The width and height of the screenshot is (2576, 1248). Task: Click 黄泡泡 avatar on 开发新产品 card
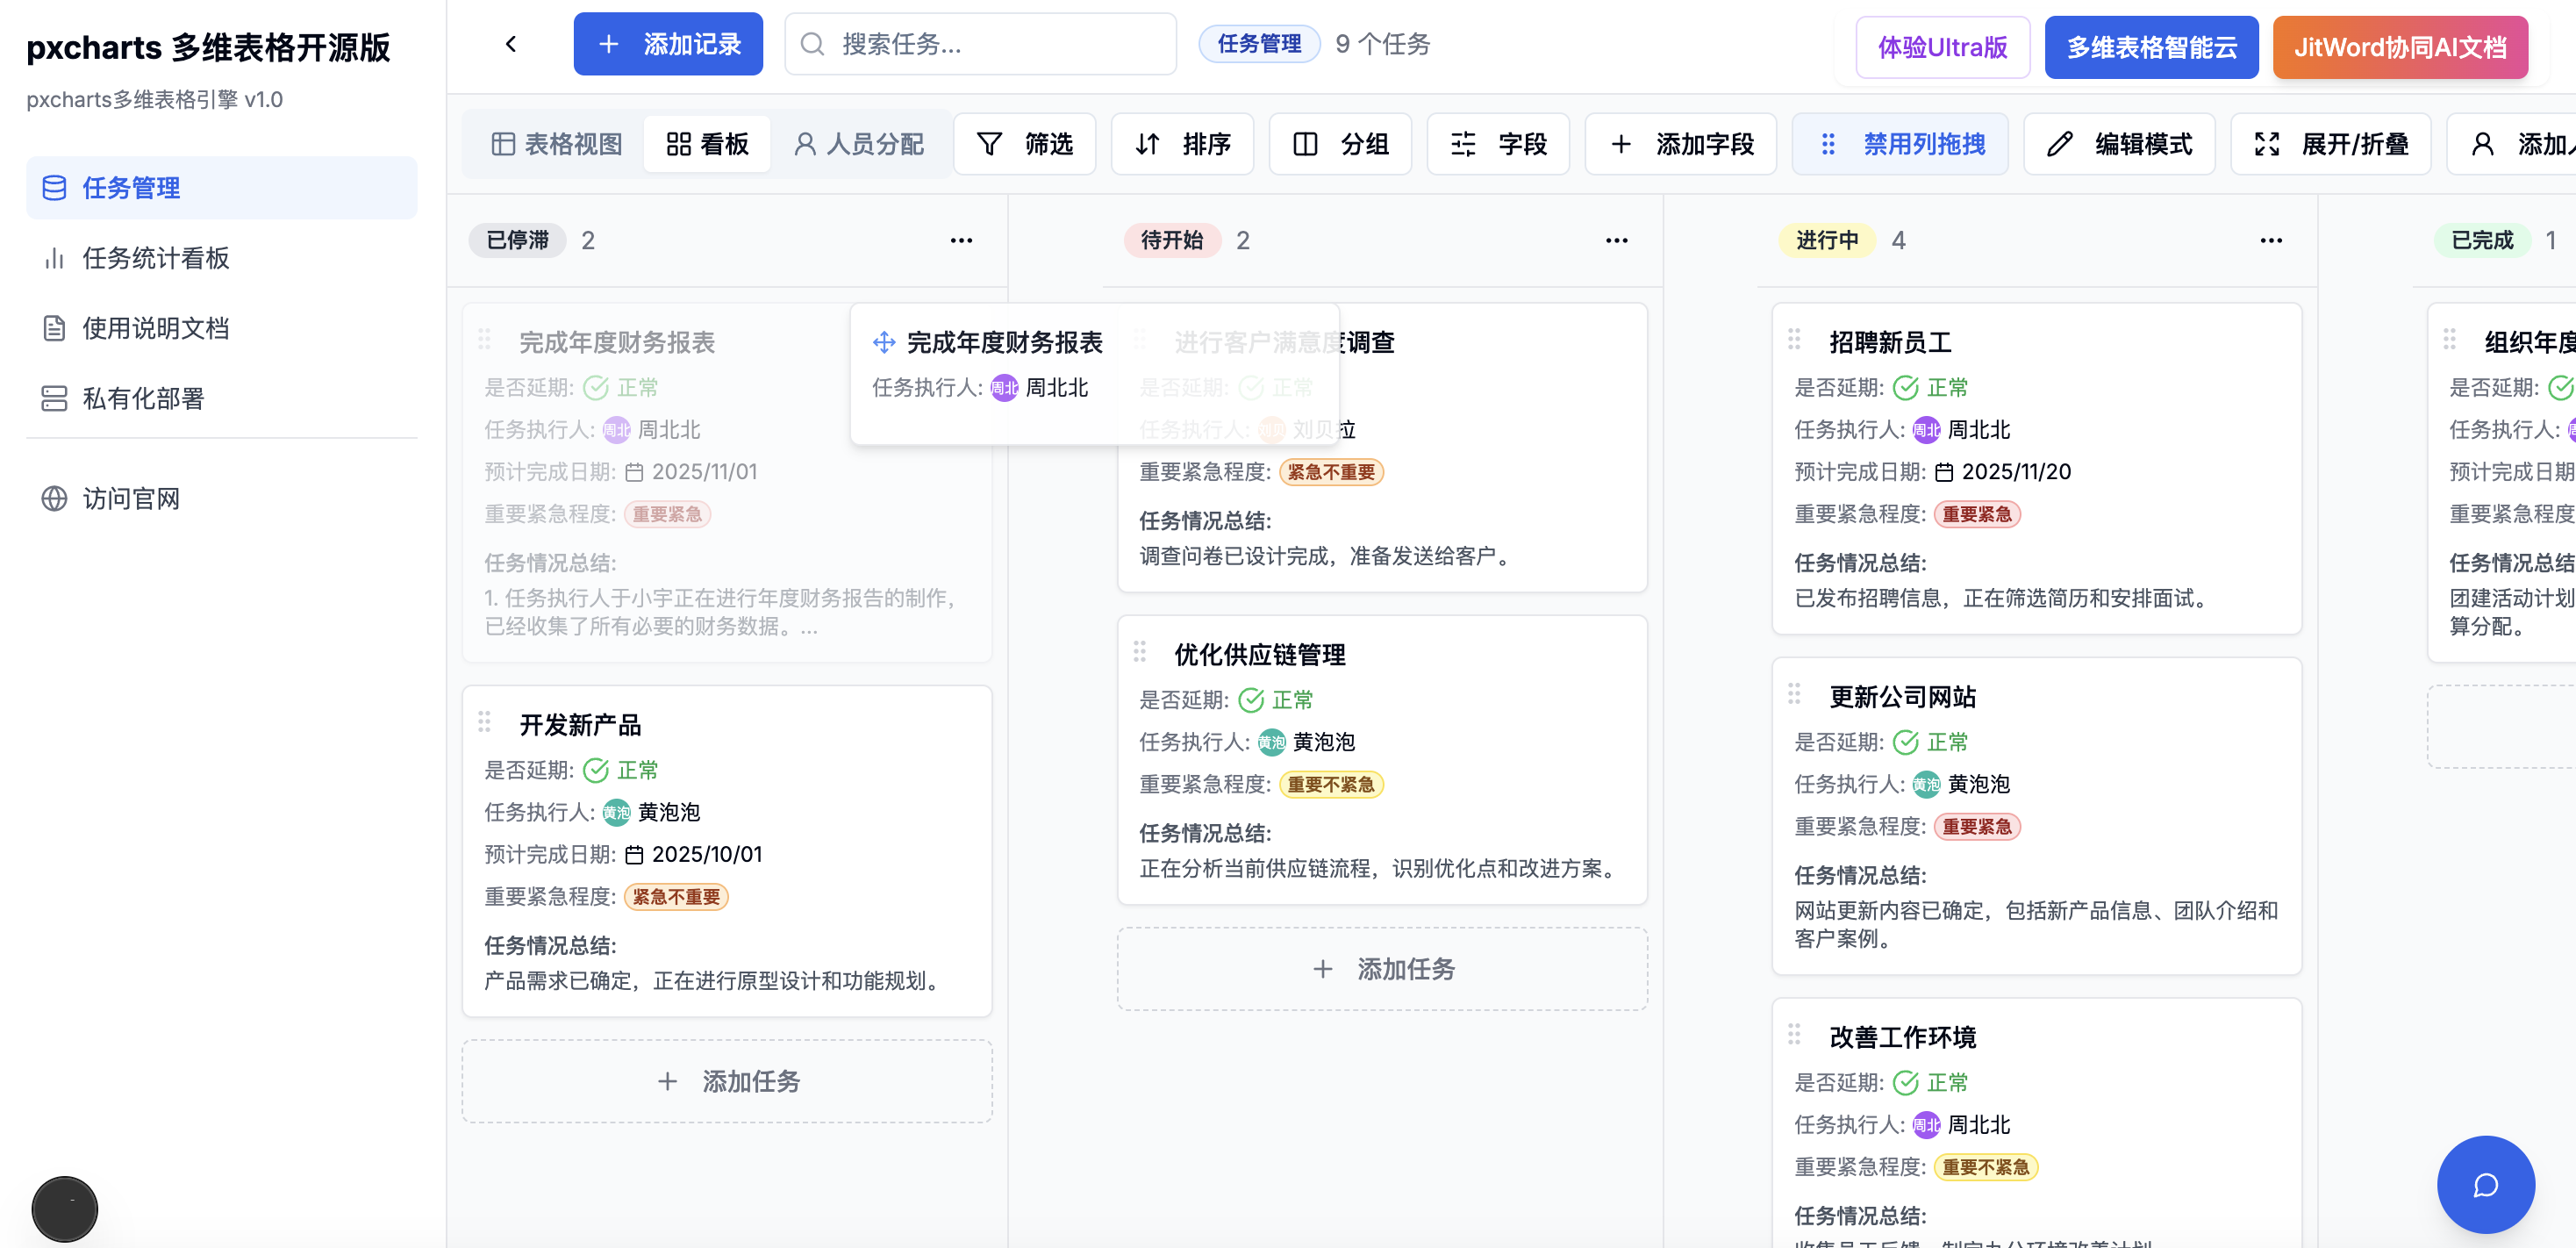(x=616, y=812)
